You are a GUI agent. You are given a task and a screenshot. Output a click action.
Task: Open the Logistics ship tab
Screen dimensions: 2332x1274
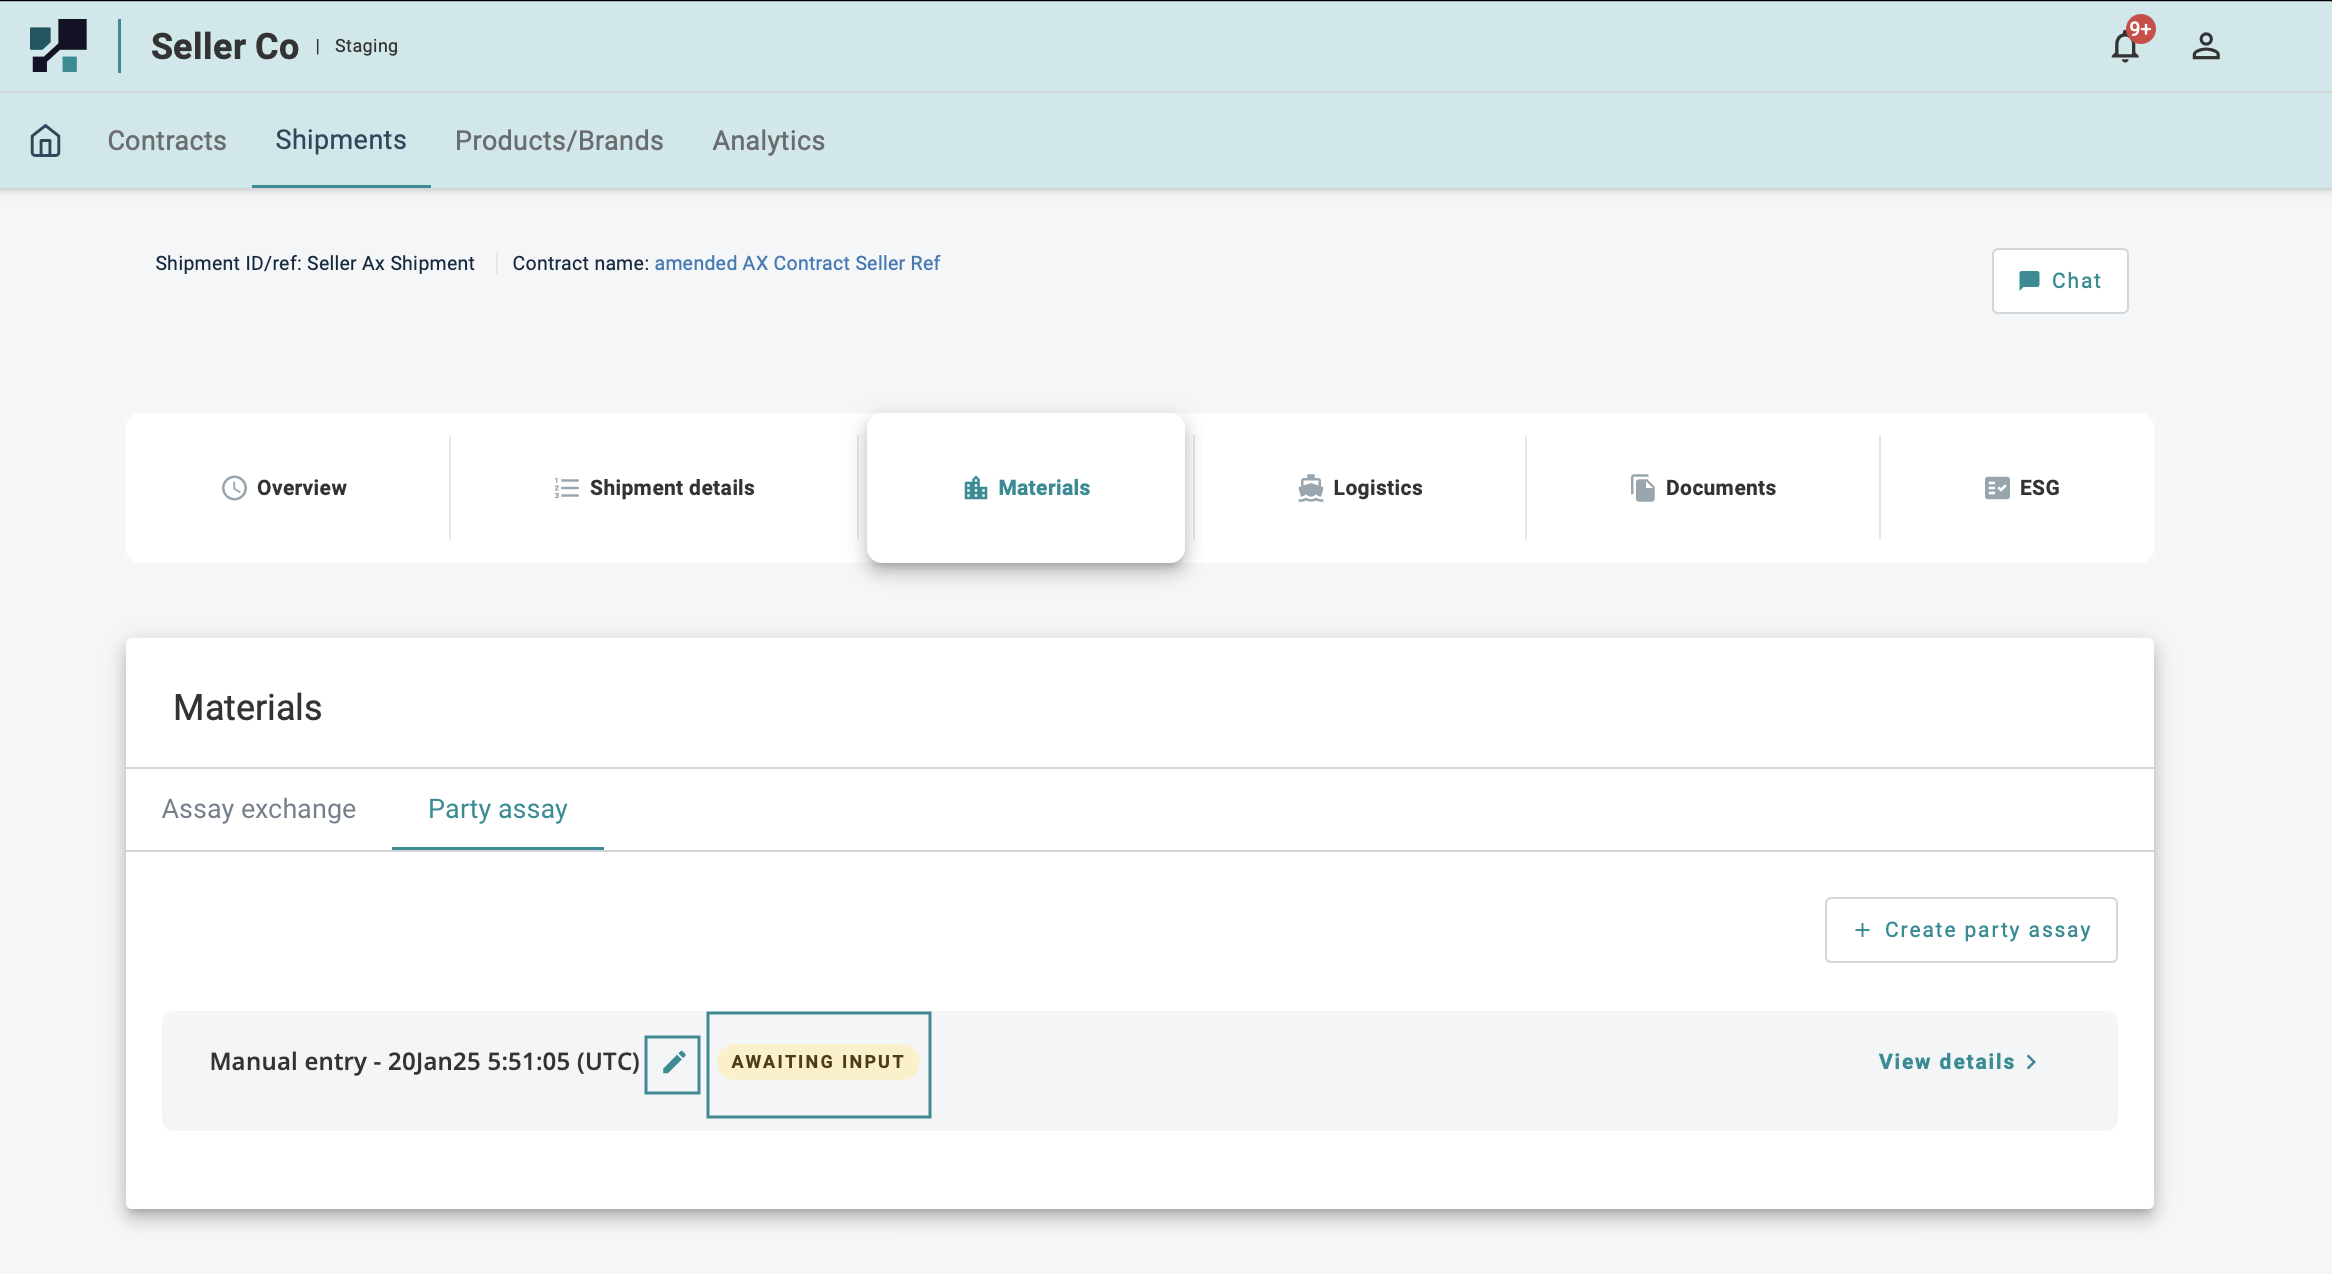[1359, 488]
